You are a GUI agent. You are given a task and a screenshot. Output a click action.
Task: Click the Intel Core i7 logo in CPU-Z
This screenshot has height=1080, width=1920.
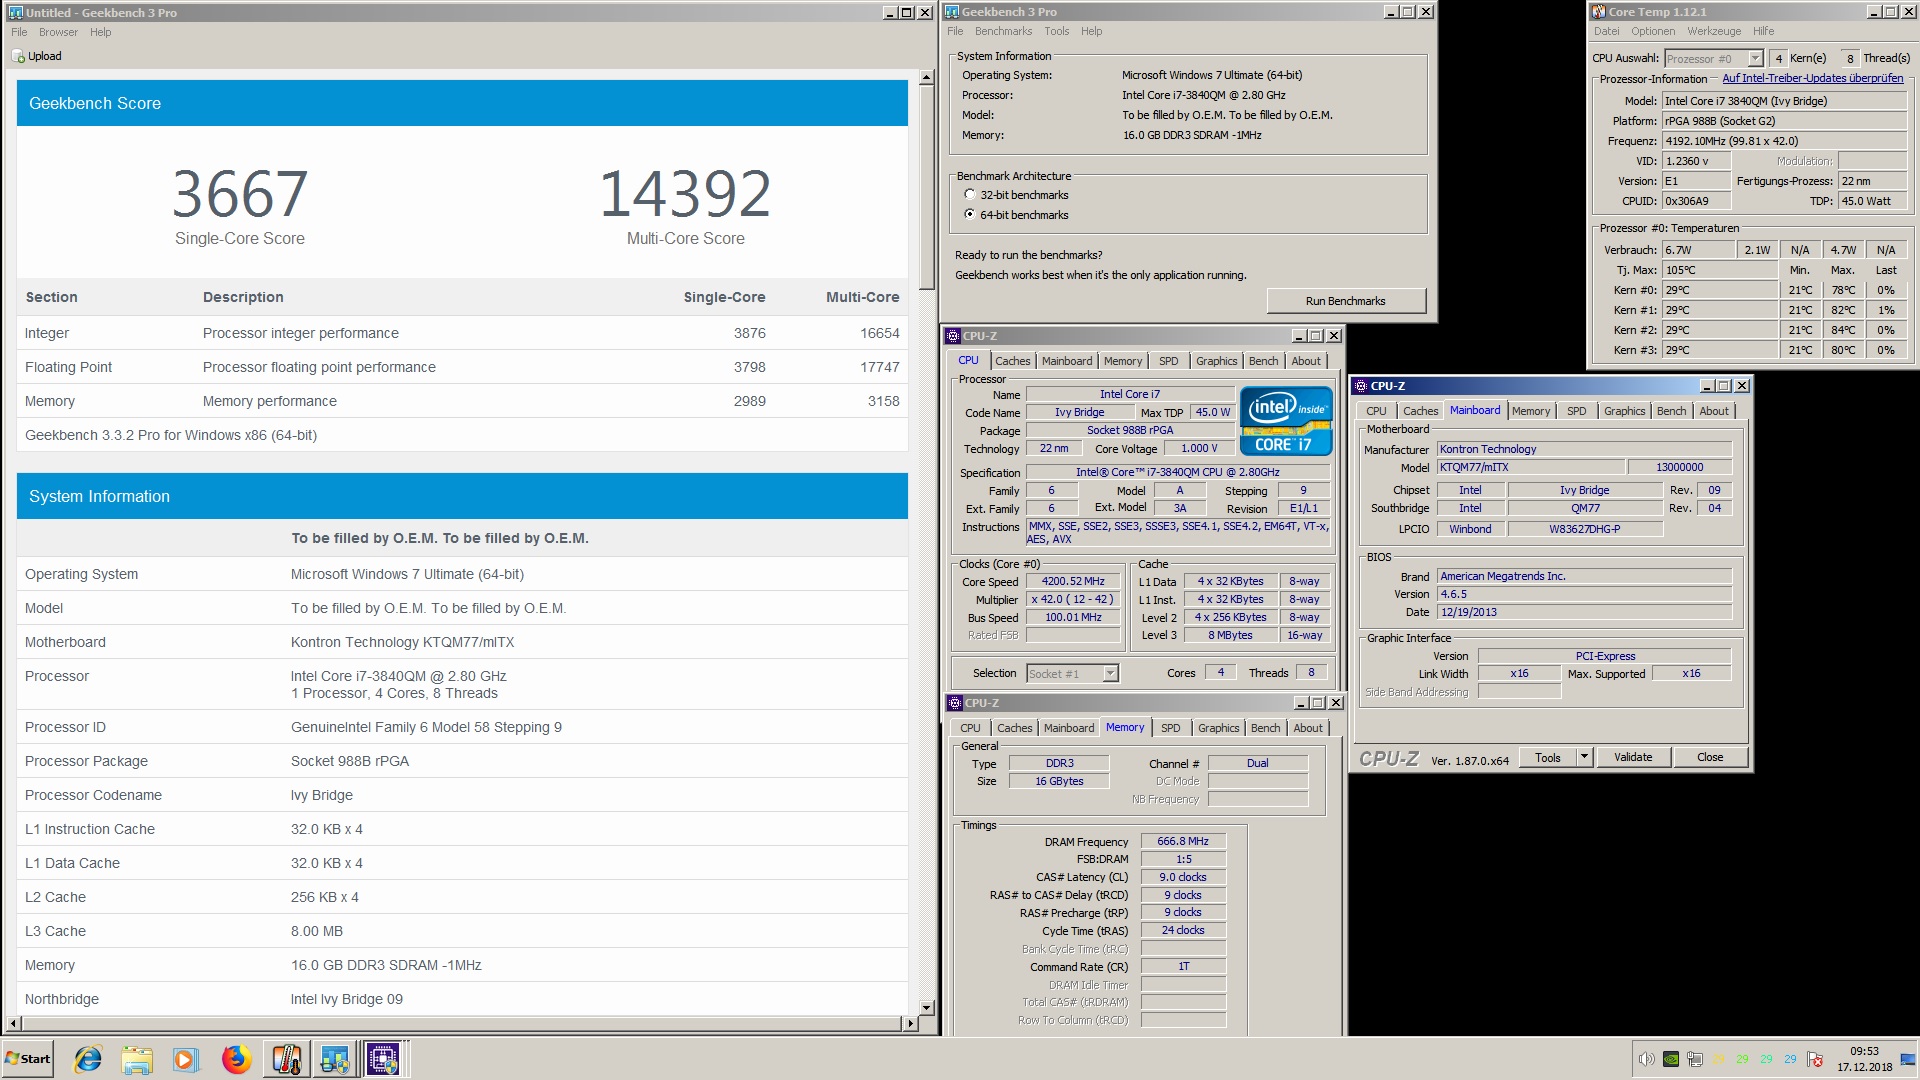(x=1286, y=421)
